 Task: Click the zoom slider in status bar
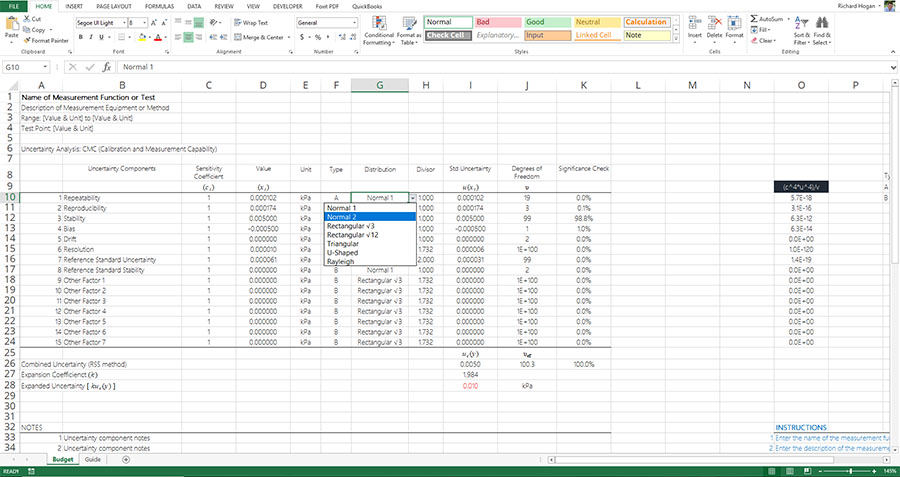pos(850,471)
